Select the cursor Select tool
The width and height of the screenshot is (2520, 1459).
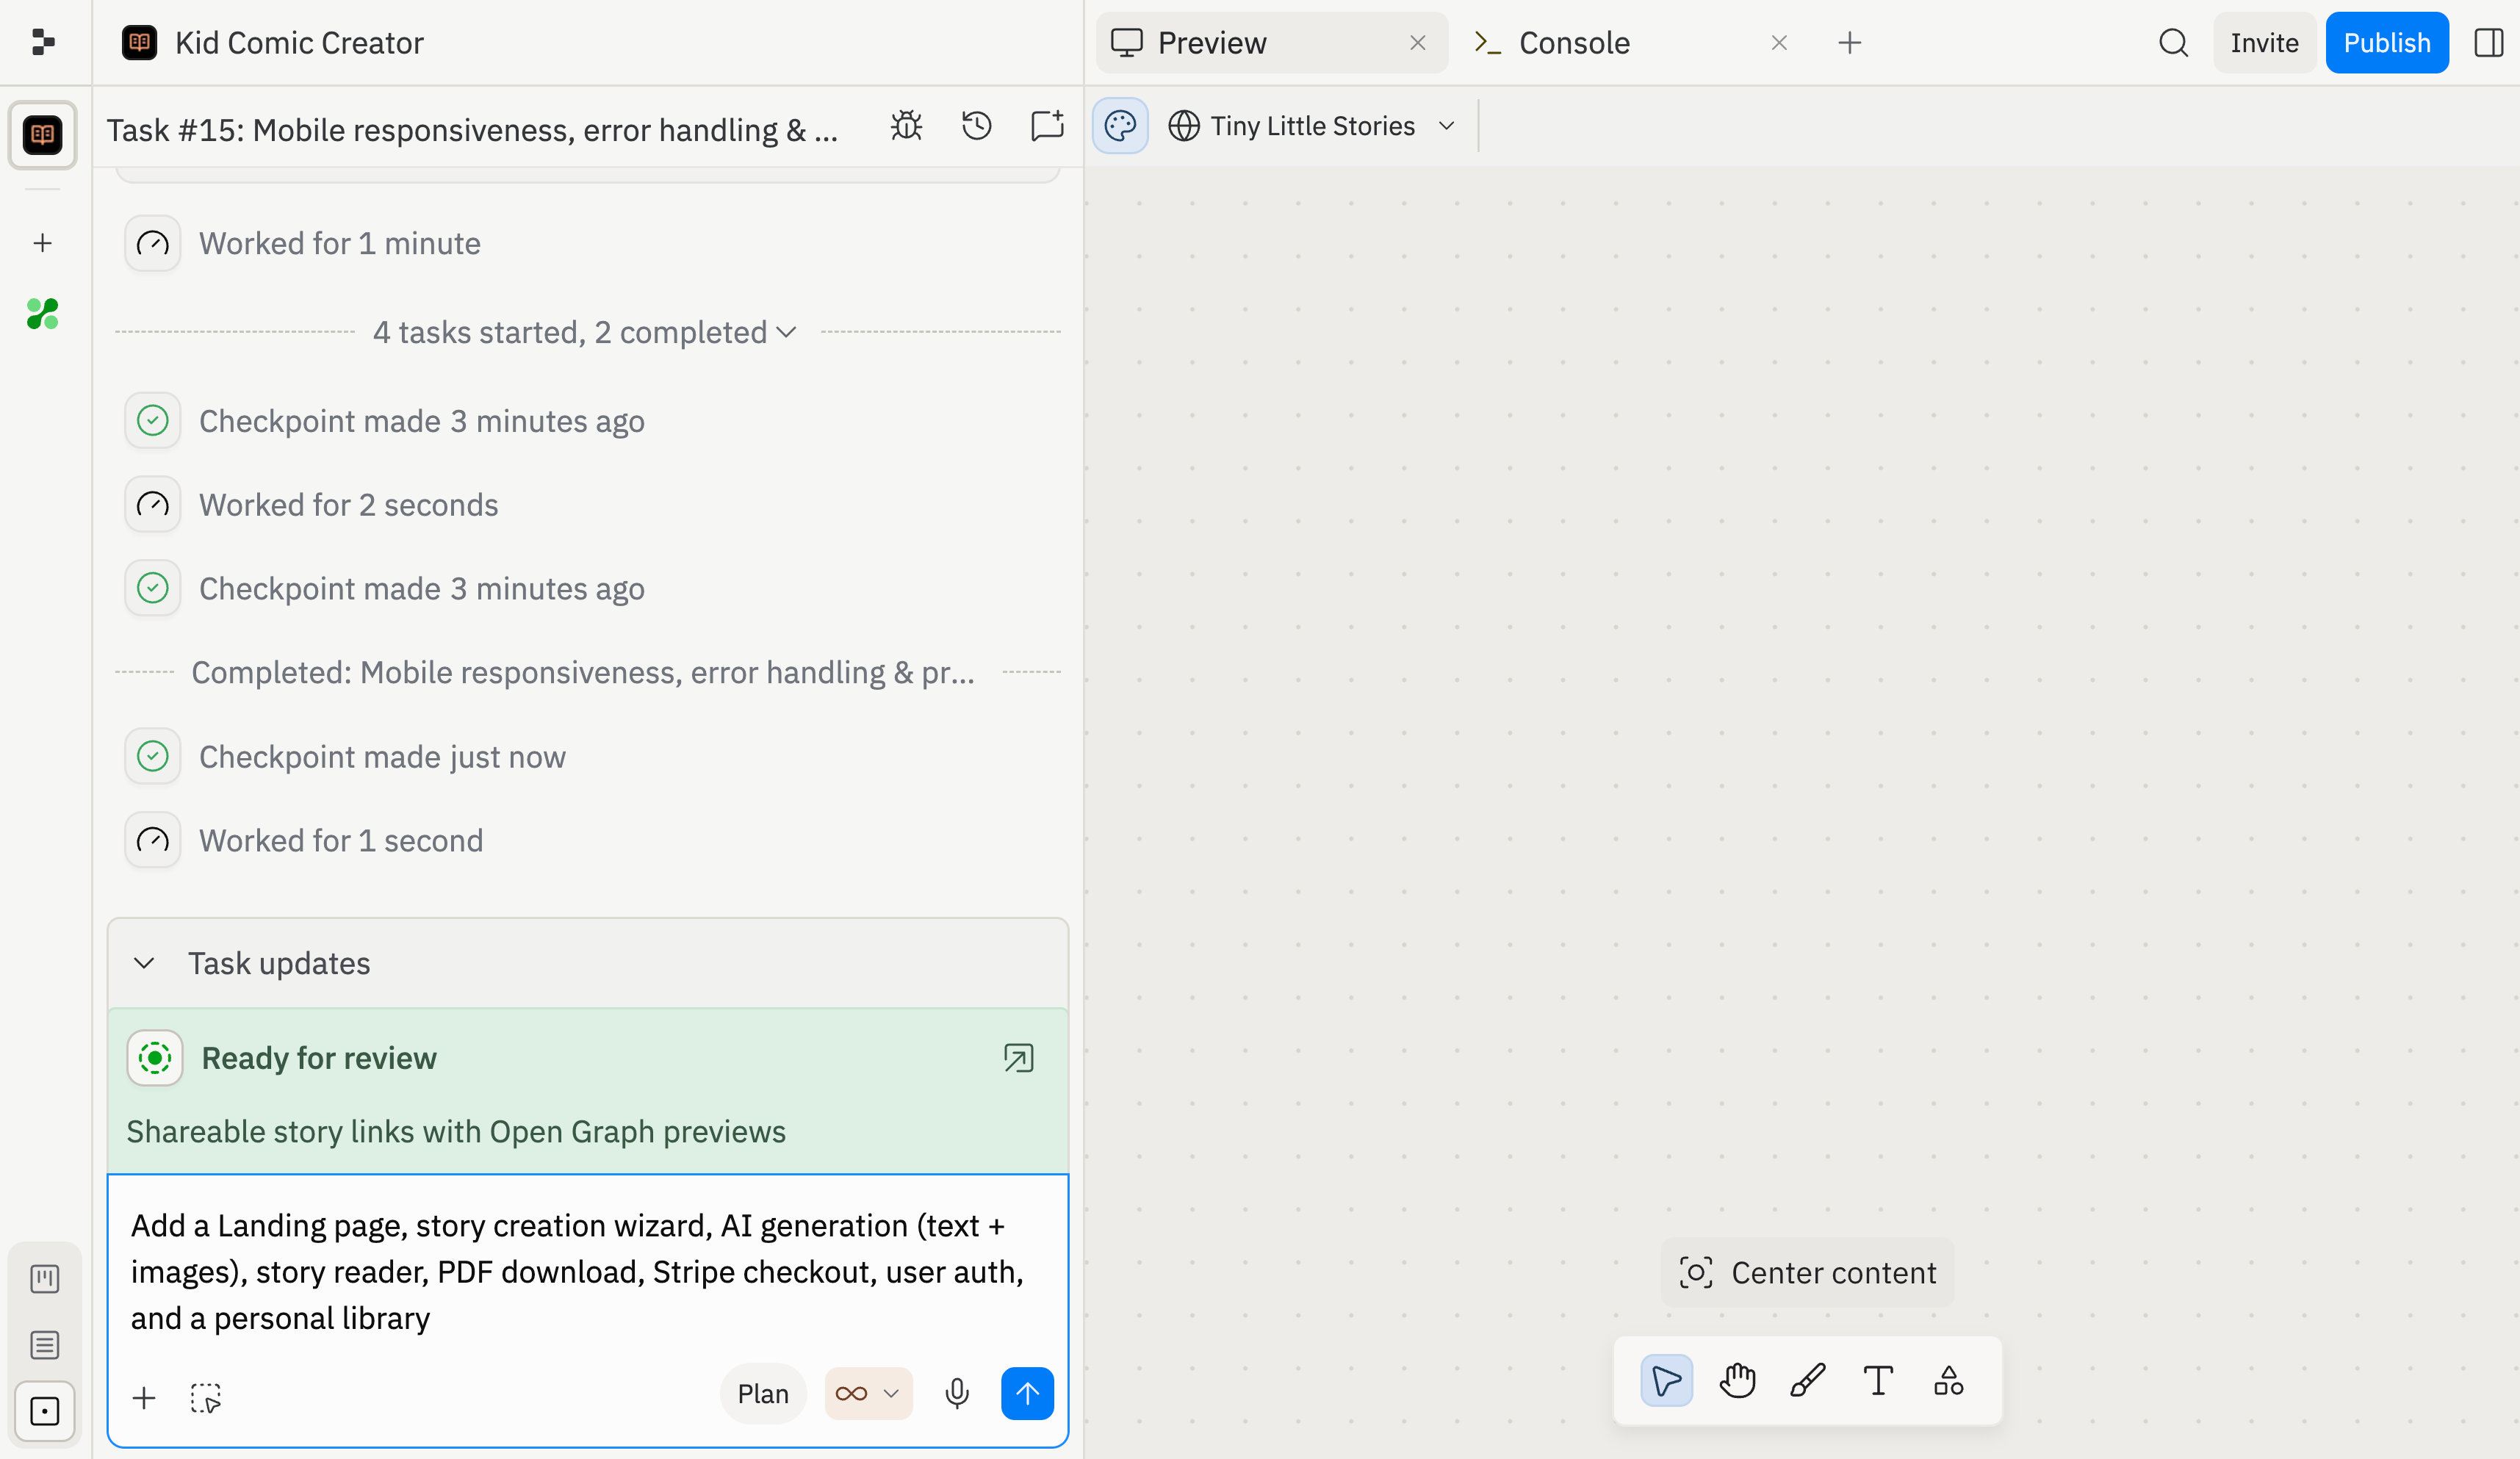1666,1381
